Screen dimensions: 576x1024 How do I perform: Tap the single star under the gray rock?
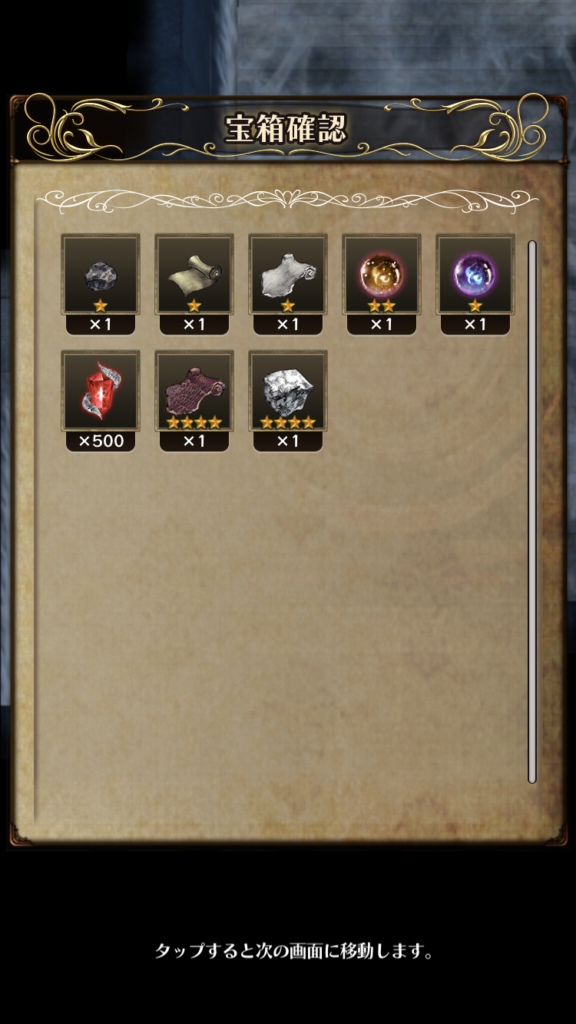tap(100, 306)
